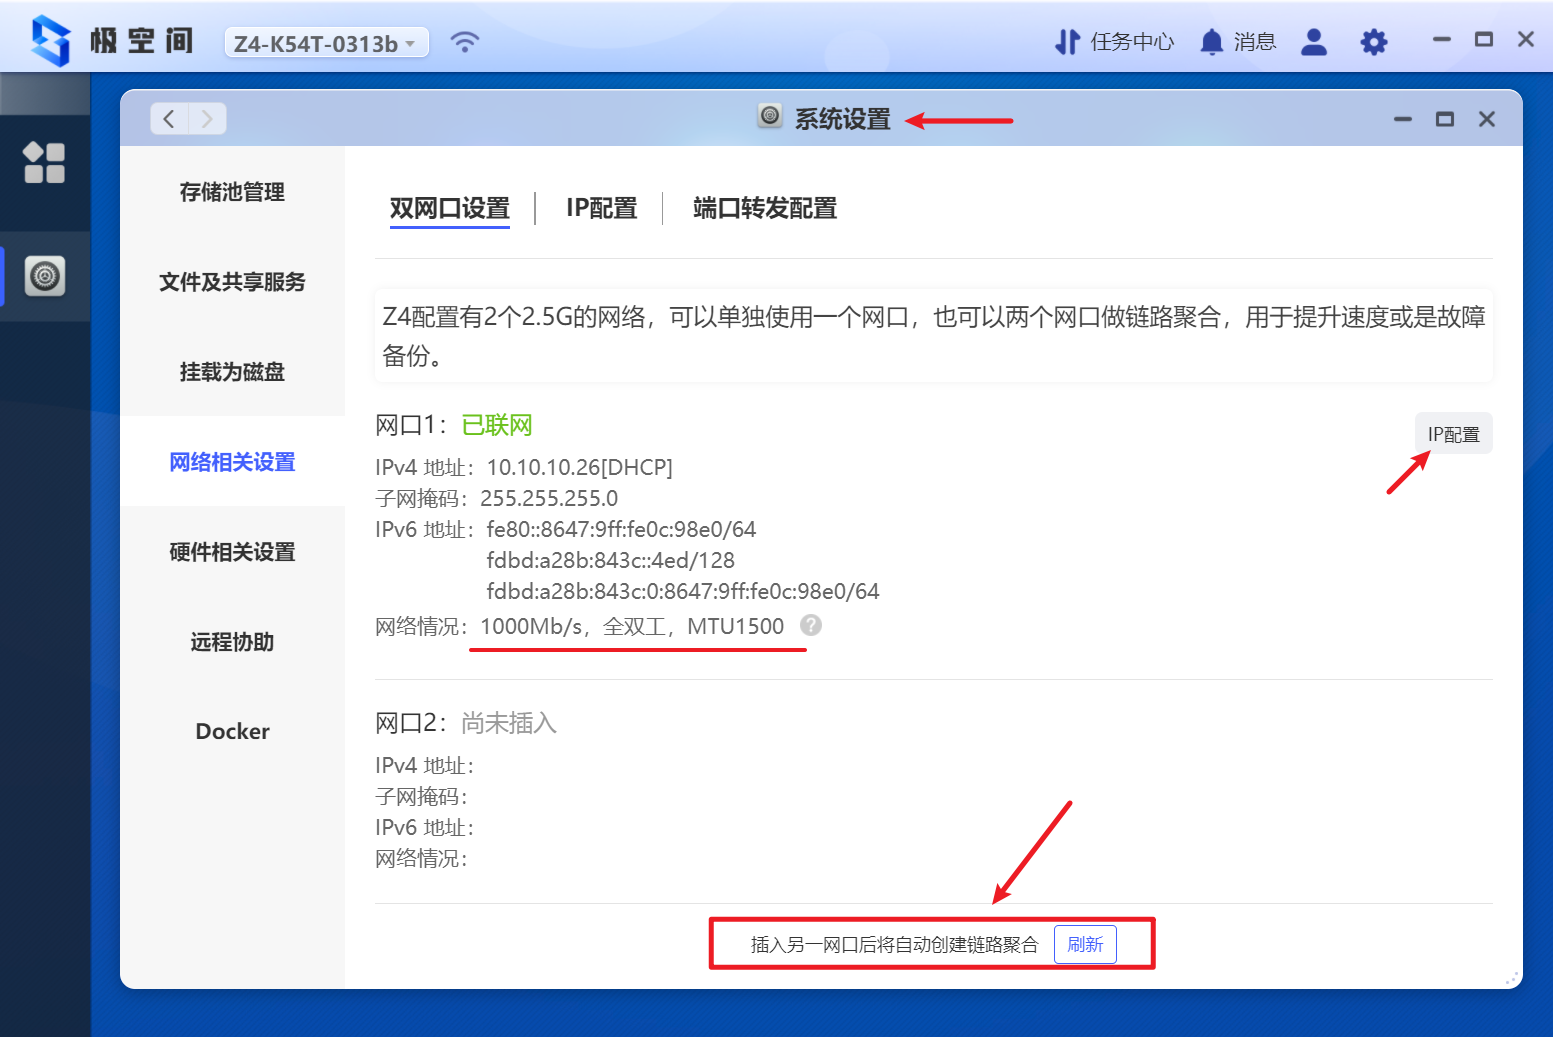Open Docker settings from the sidebar

[x=231, y=731]
